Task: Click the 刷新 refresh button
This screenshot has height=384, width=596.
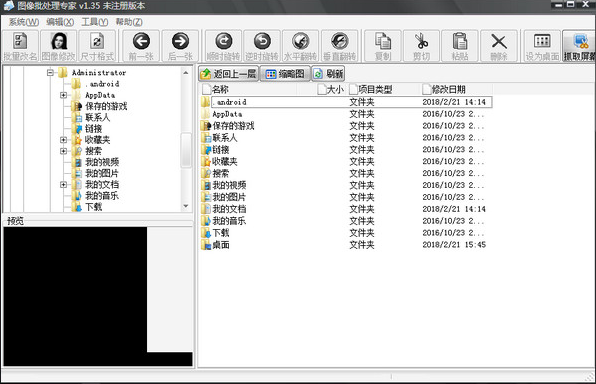Action: pyautogui.click(x=328, y=74)
